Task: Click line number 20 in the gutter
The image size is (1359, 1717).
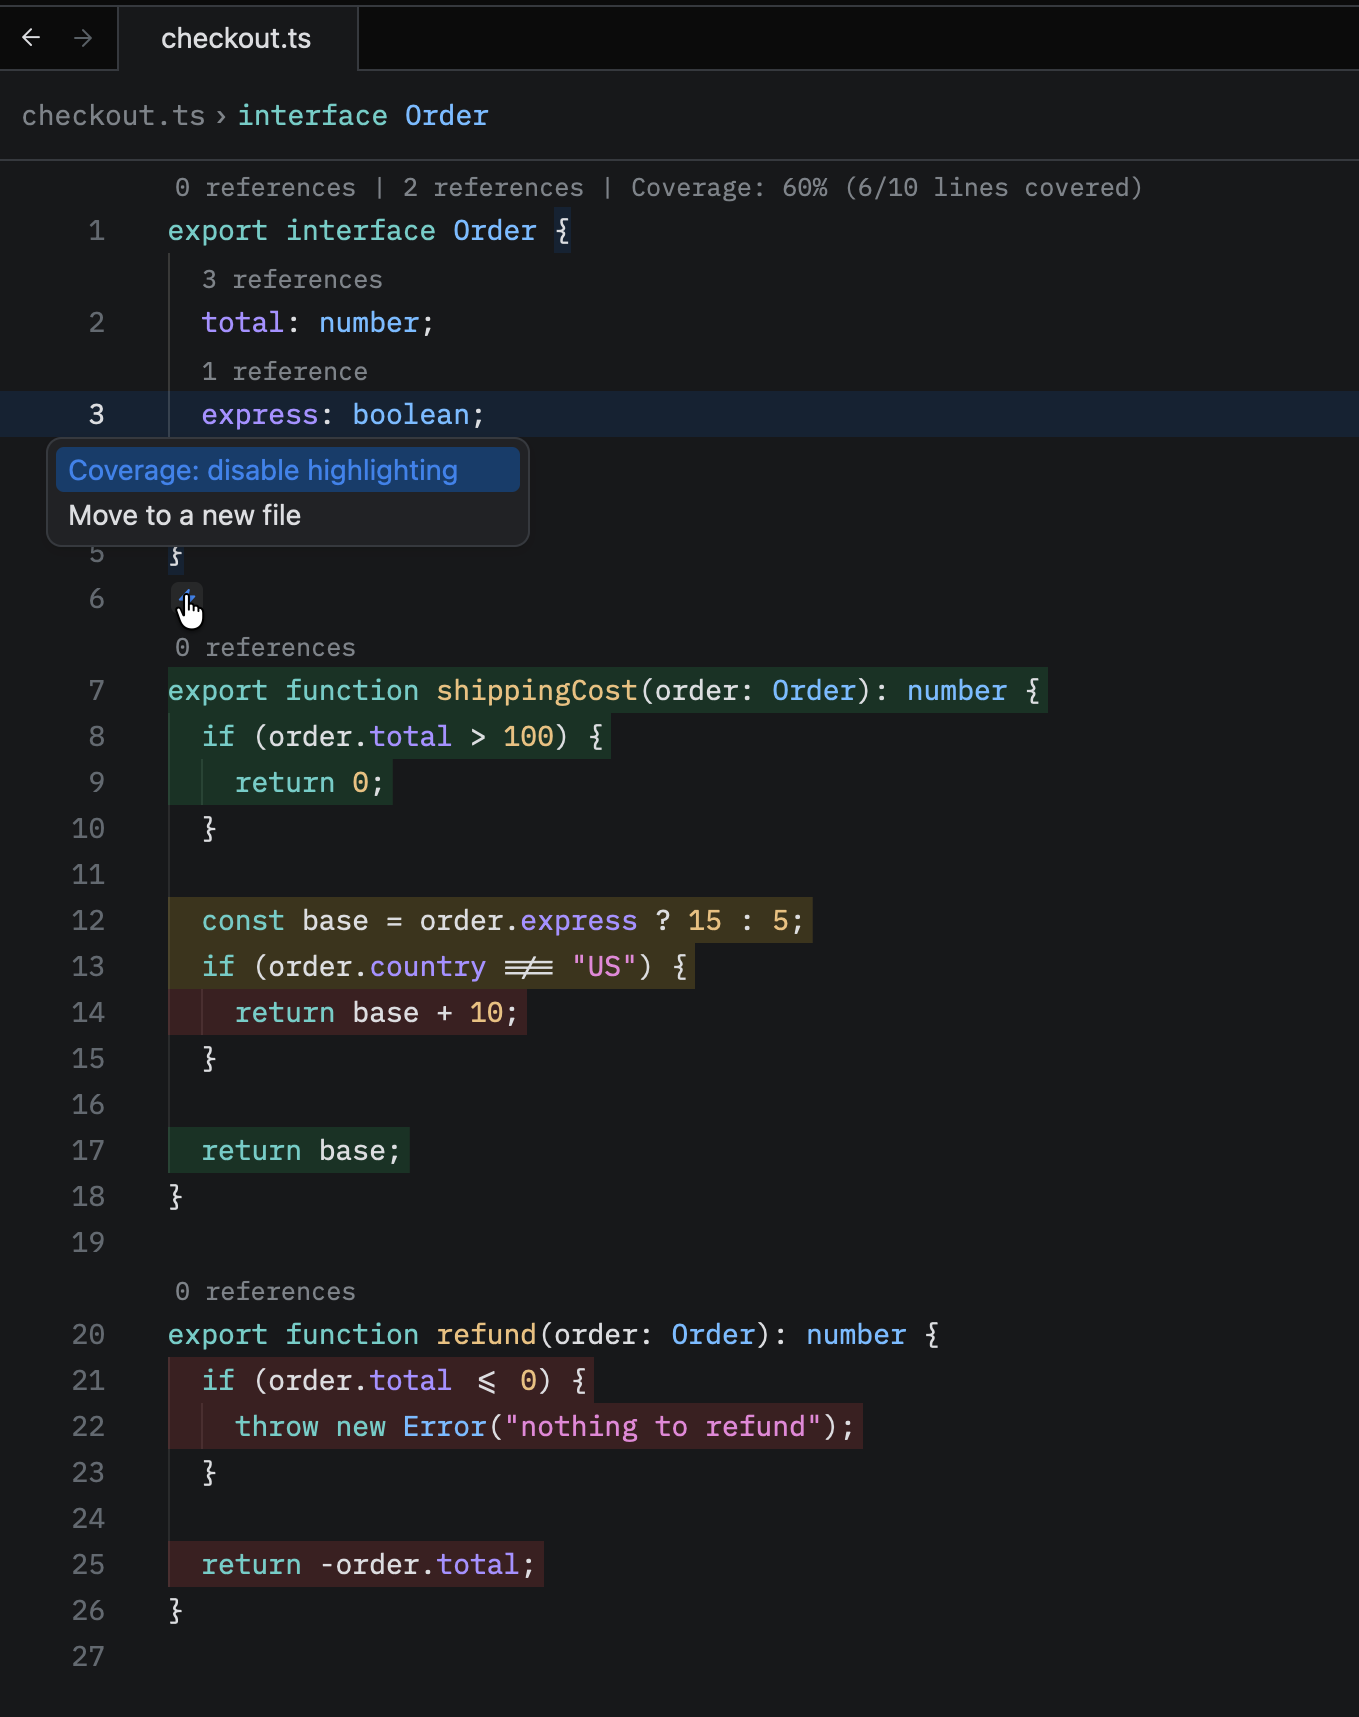Action: [88, 1335]
